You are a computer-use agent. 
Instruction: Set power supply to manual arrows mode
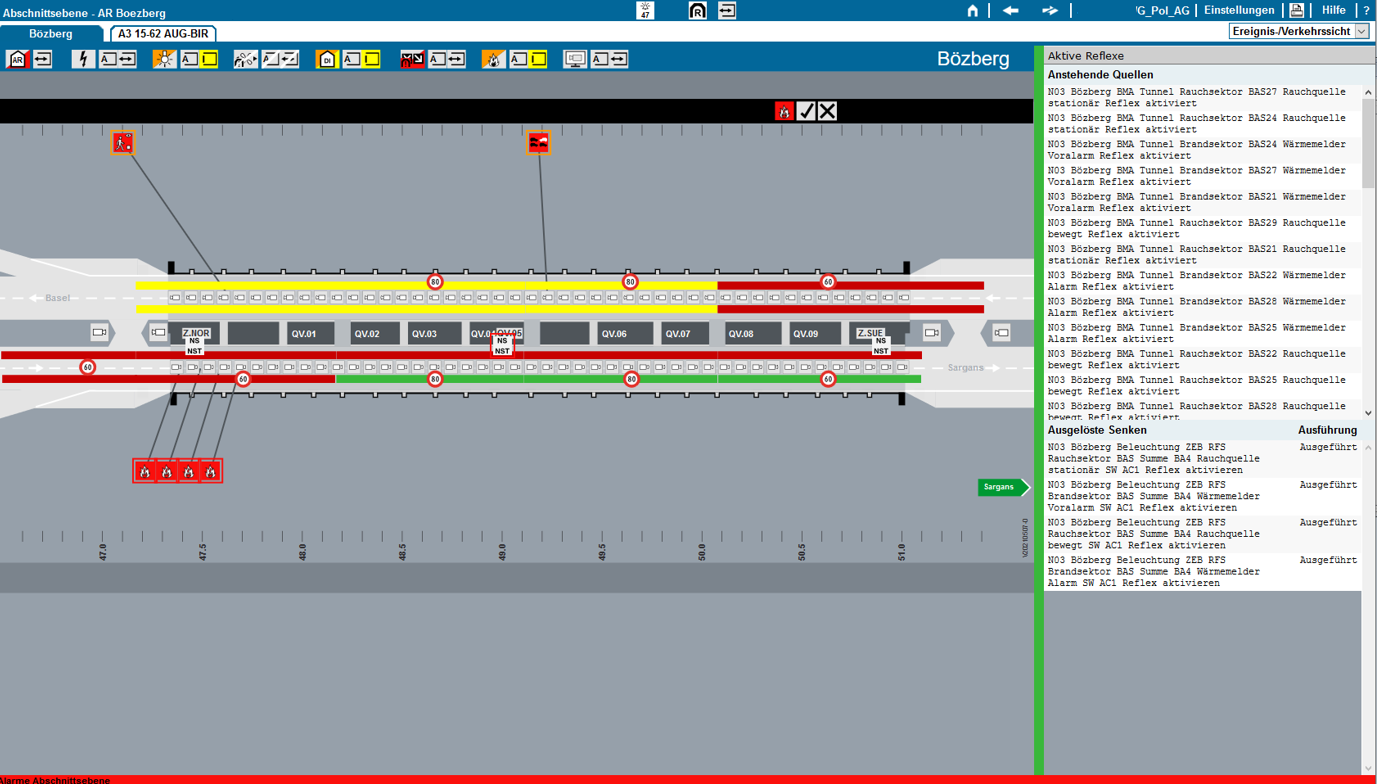[x=127, y=60]
